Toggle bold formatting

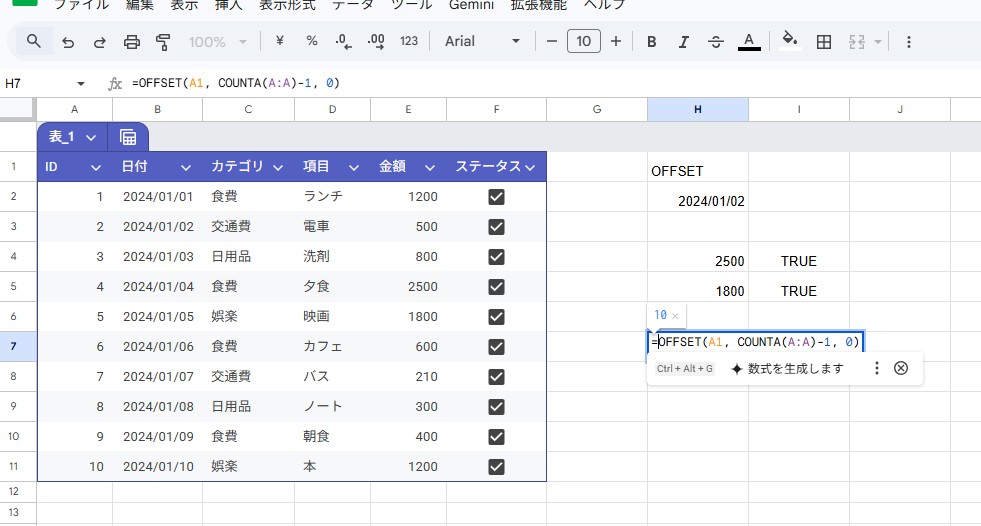tap(652, 42)
